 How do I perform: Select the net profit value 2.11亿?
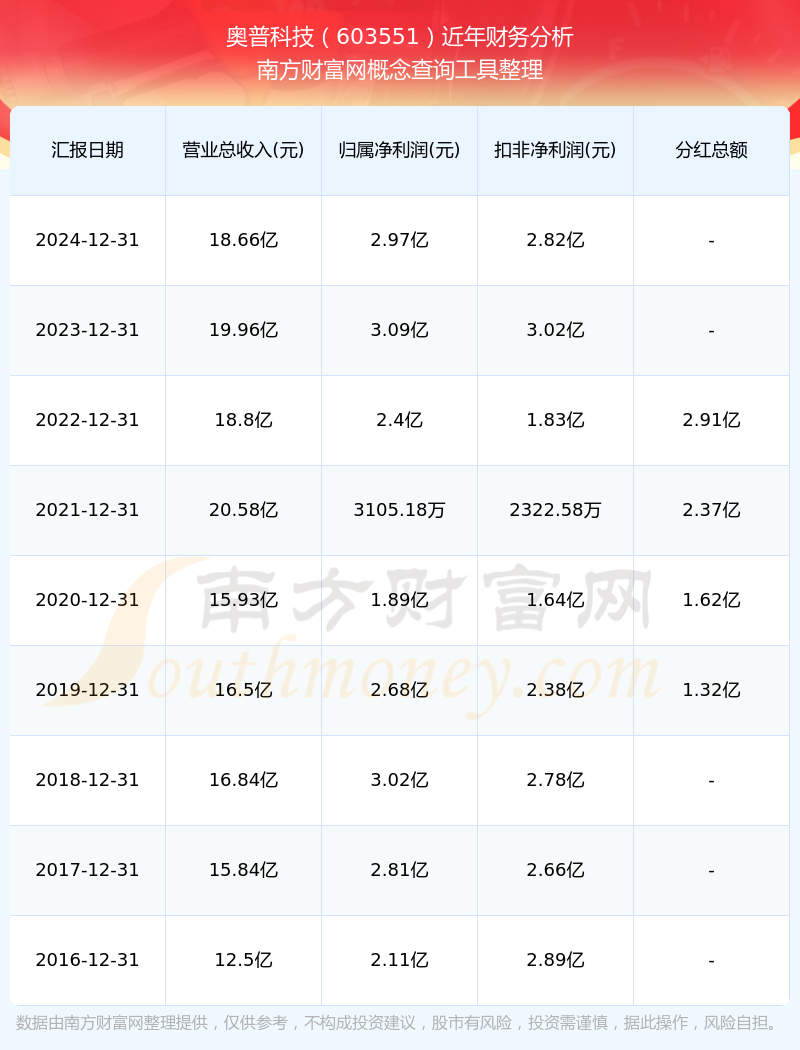(x=399, y=960)
